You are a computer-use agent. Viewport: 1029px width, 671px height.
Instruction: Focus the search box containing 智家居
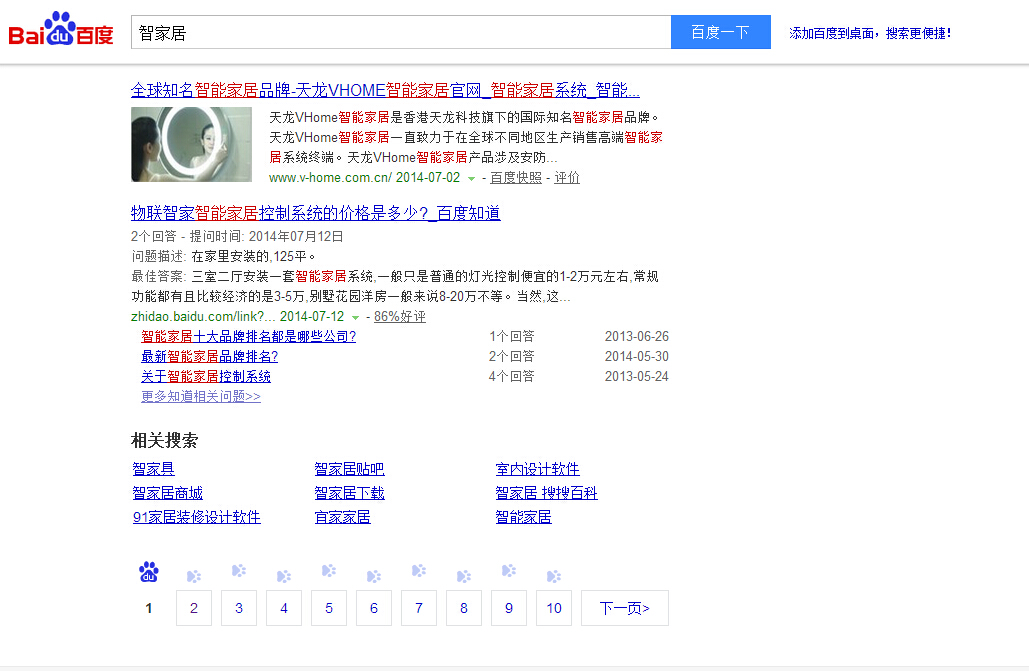coord(401,32)
